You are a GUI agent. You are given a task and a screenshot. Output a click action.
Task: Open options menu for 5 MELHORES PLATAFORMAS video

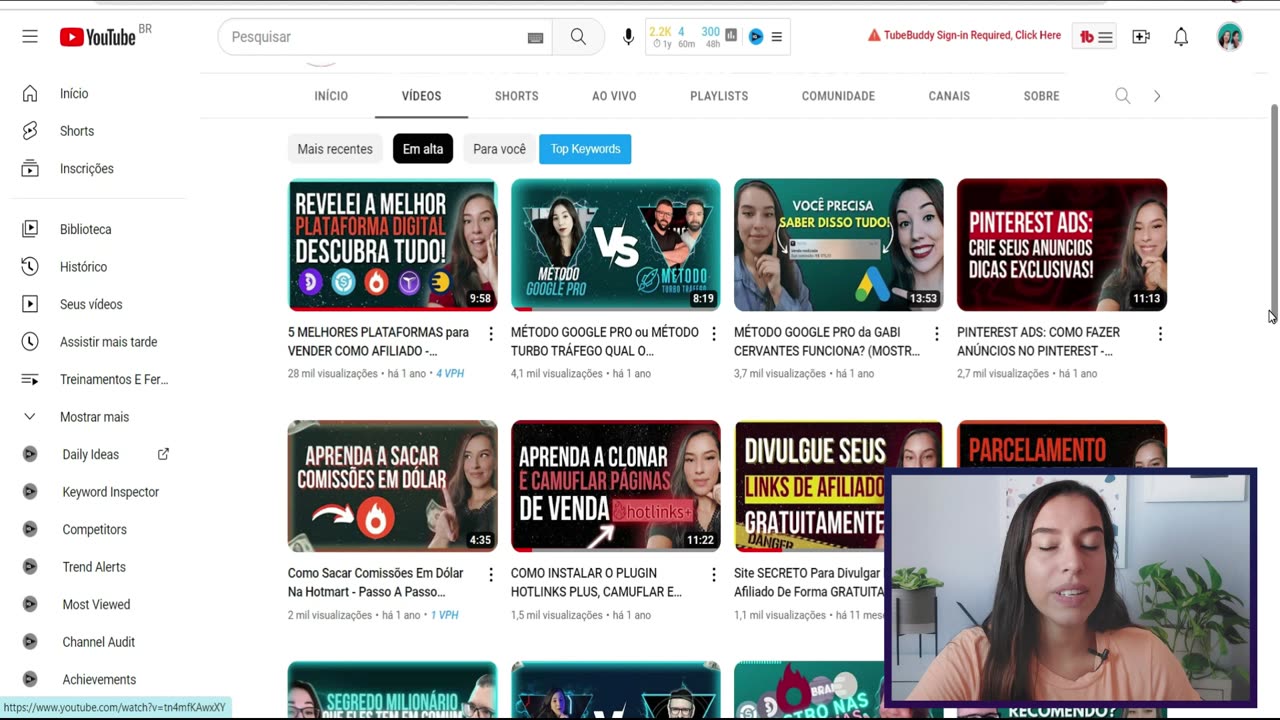point(491,334)
